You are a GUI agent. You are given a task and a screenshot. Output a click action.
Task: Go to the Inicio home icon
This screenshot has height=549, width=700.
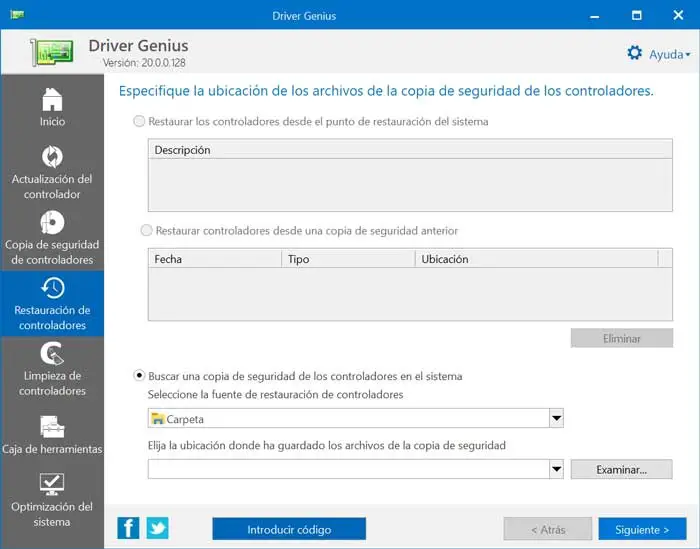click(x=52, y=99)
